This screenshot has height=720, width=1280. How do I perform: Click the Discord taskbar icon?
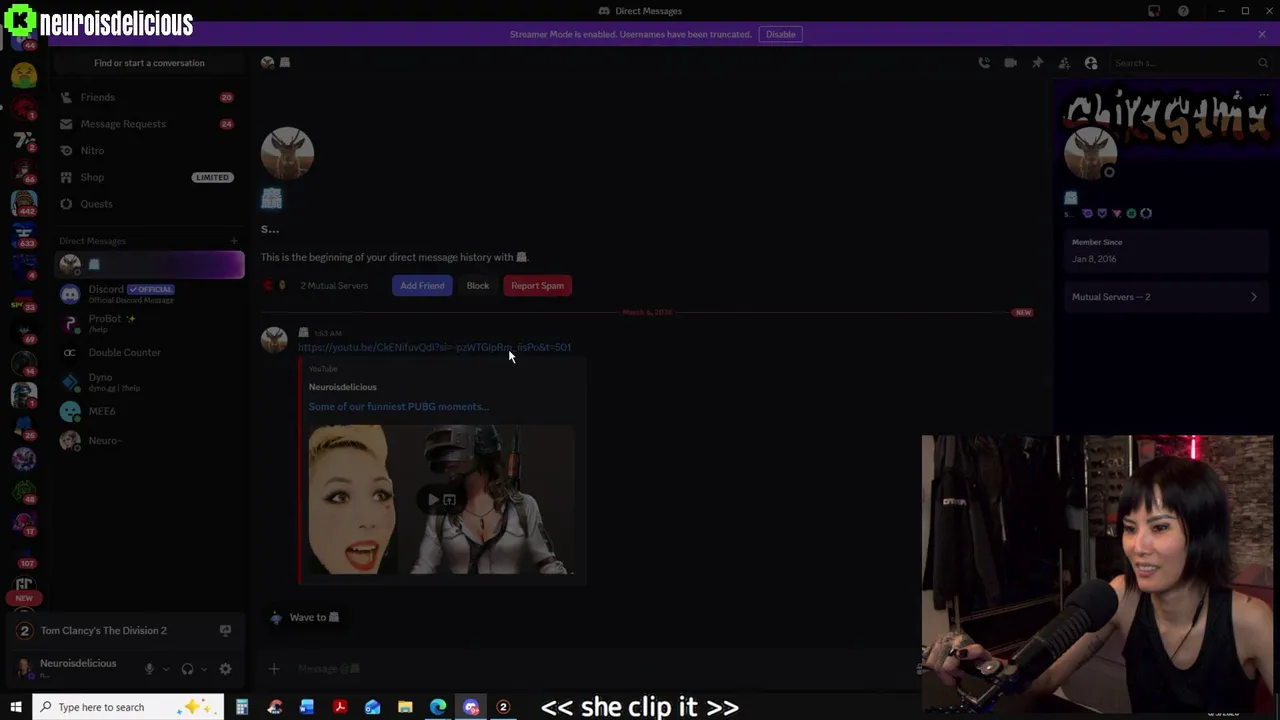[x=471, y=707]
